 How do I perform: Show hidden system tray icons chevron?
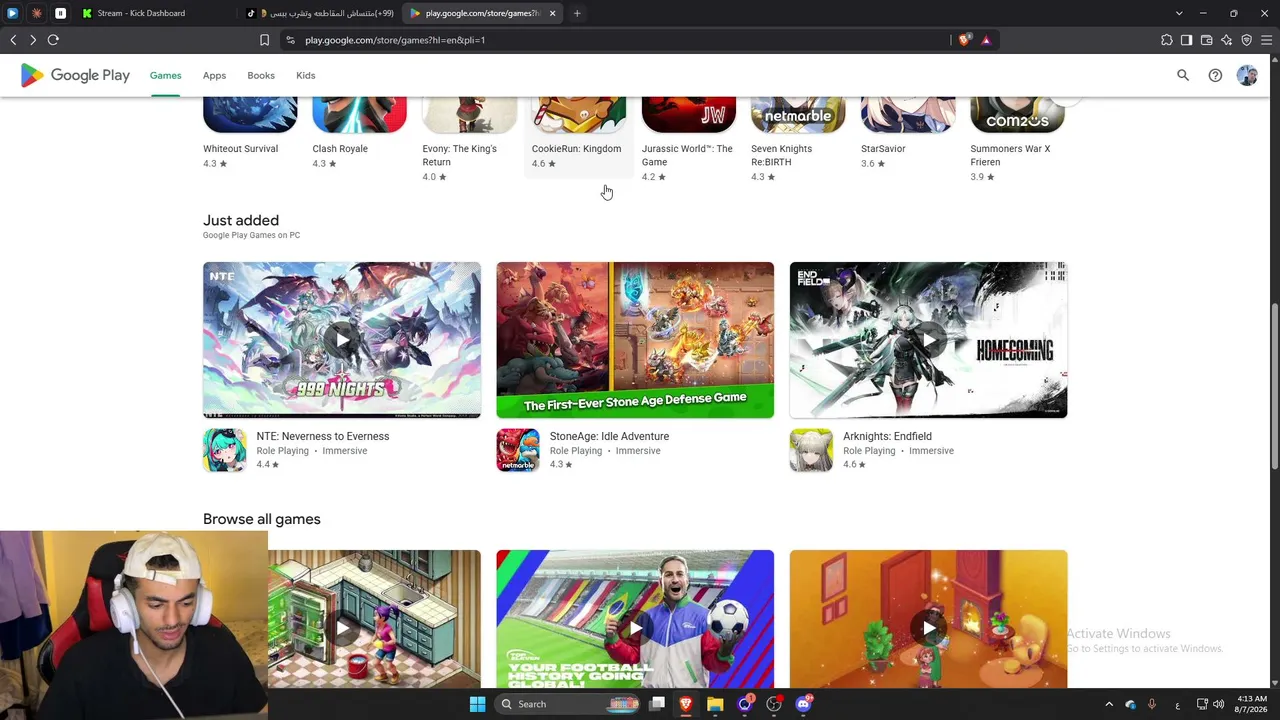tap(1109, 704)
